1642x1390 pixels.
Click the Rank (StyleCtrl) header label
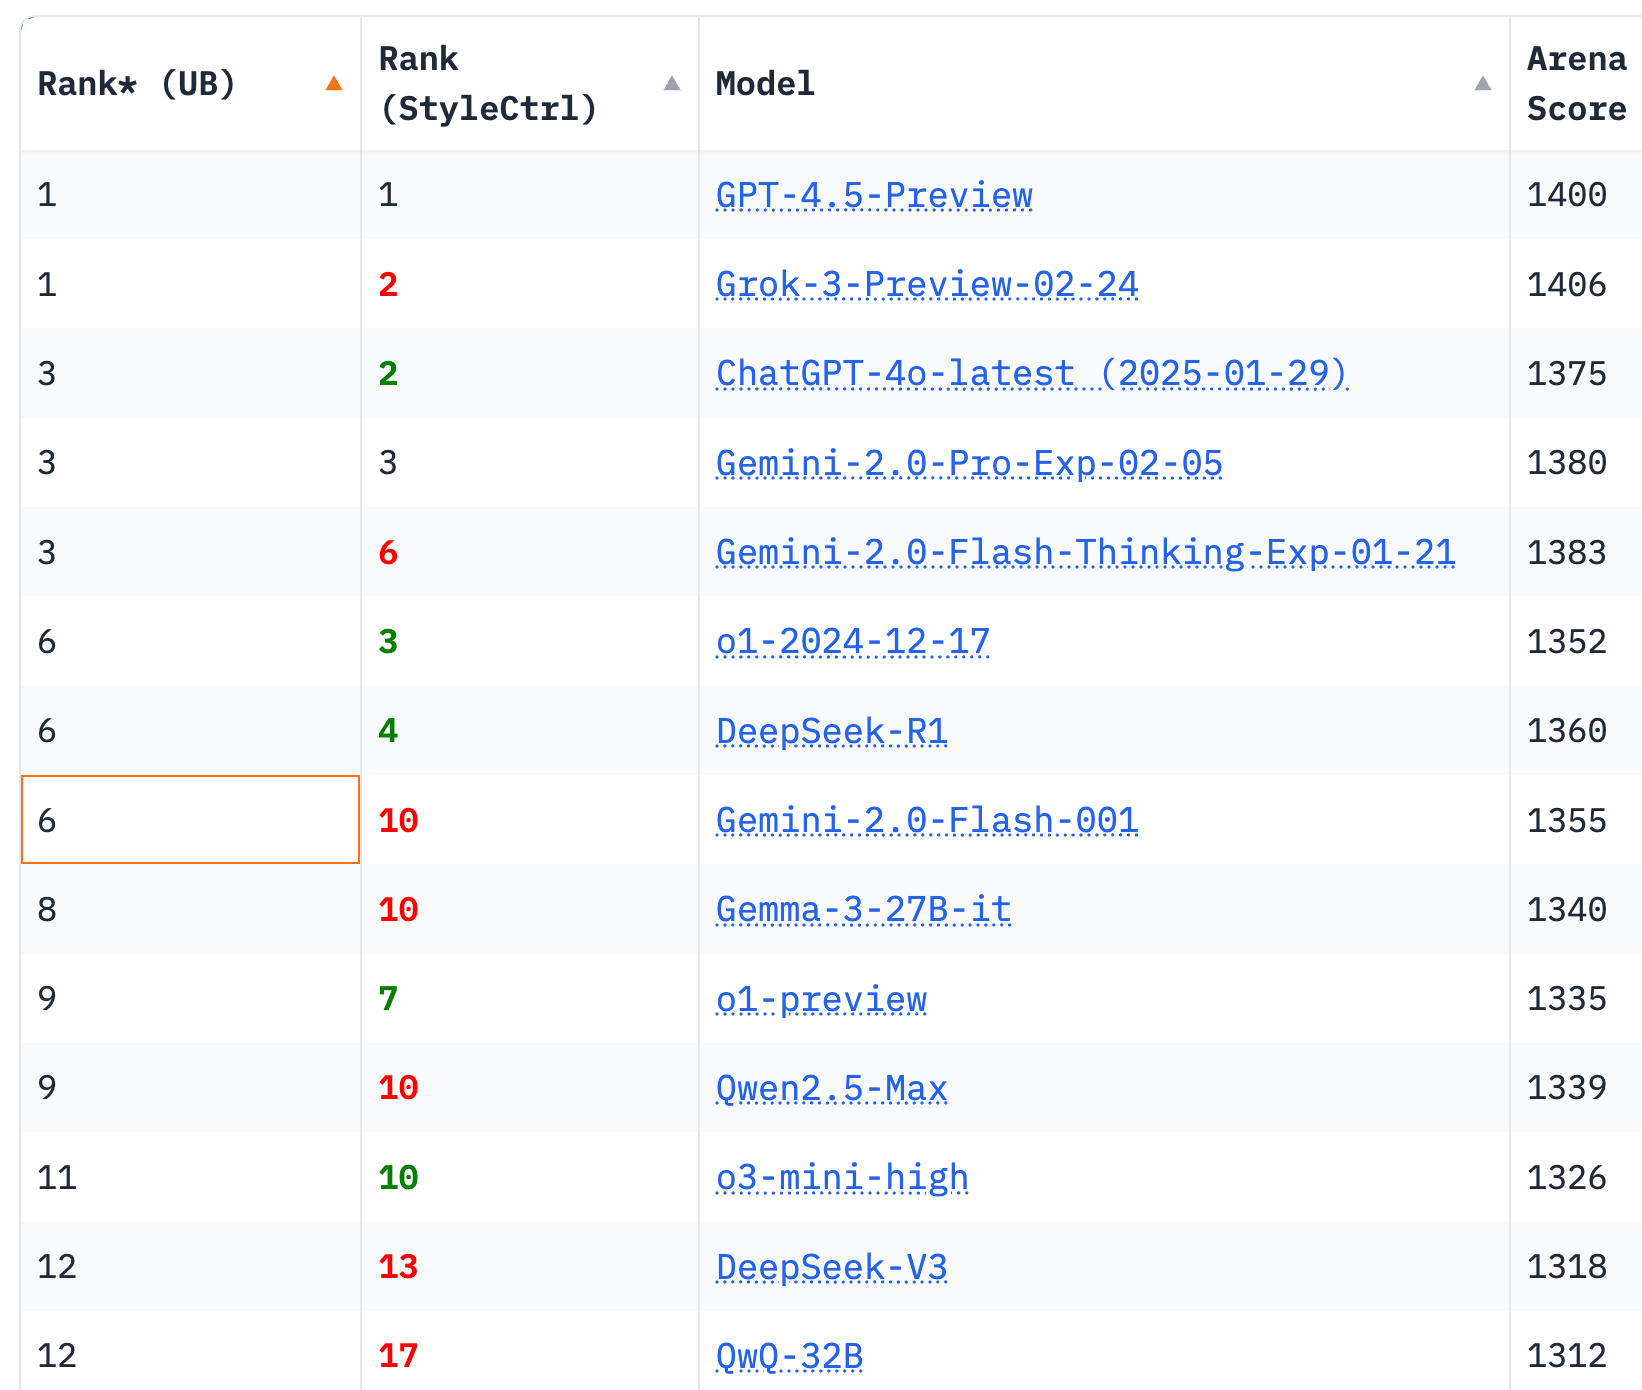488,84
